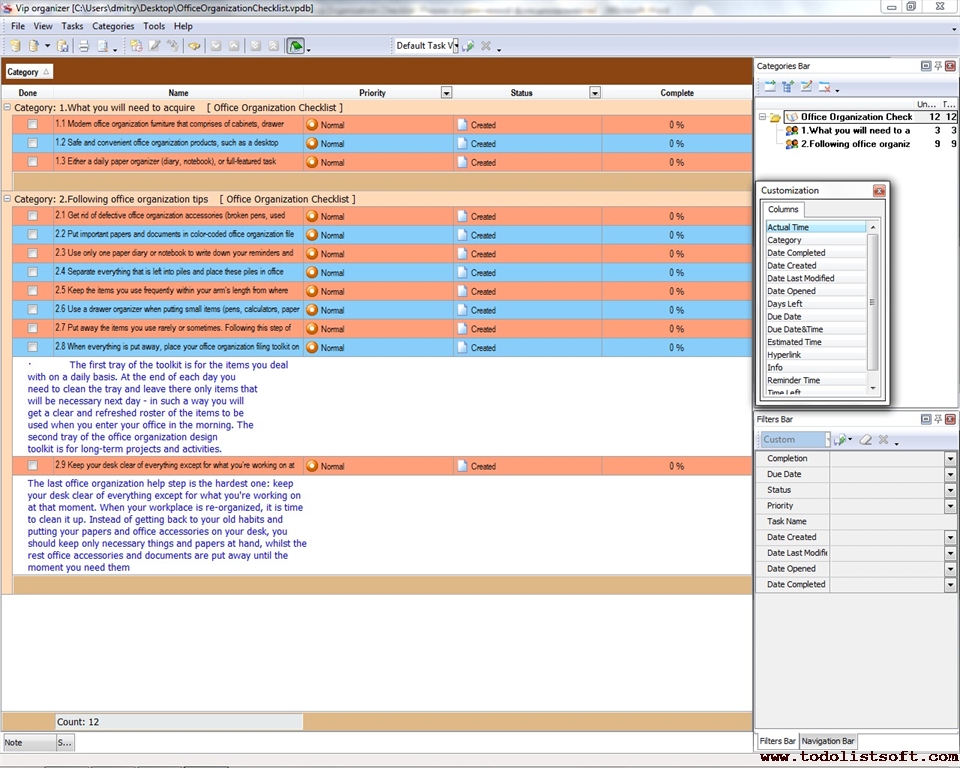Click the Print icon in main toolbar

pyautogui.click(x=84, y=46)
